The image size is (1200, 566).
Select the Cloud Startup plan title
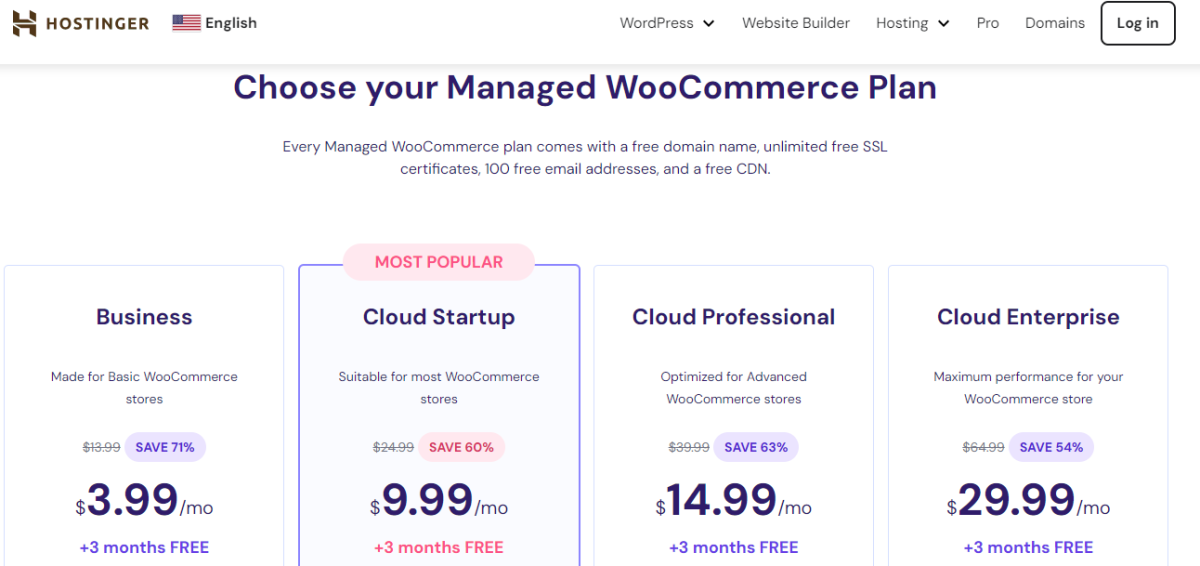coord(439,317)
